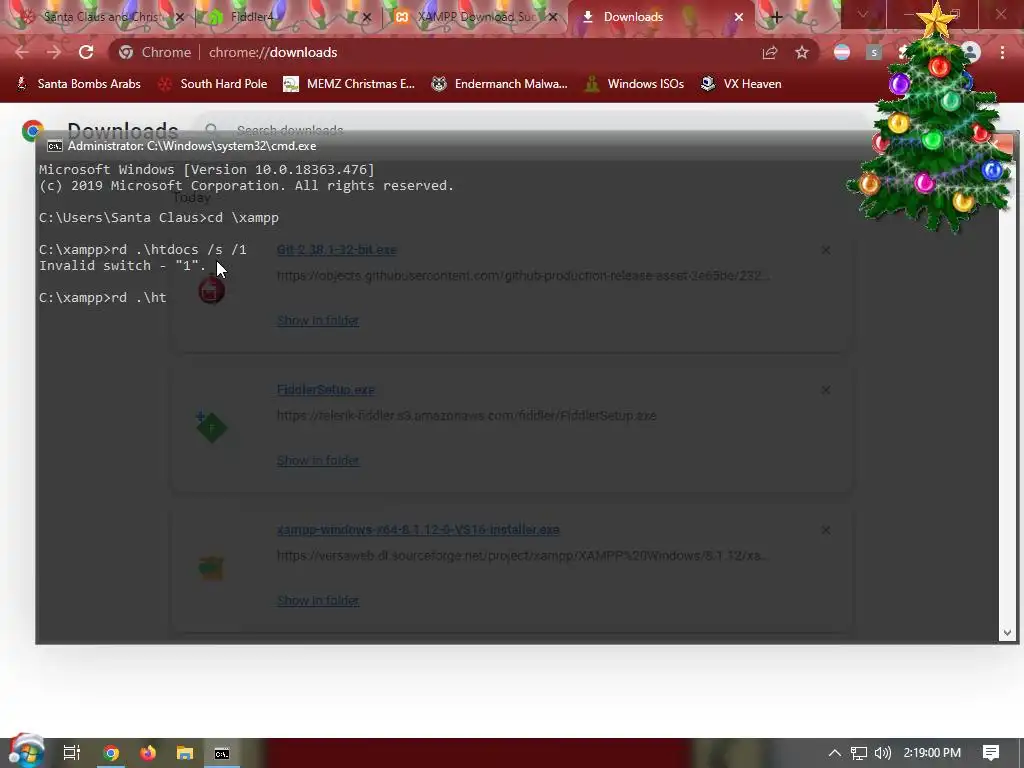1024x768 pixels.
Task: Open the volume tray icon
Action: point(882,753)
